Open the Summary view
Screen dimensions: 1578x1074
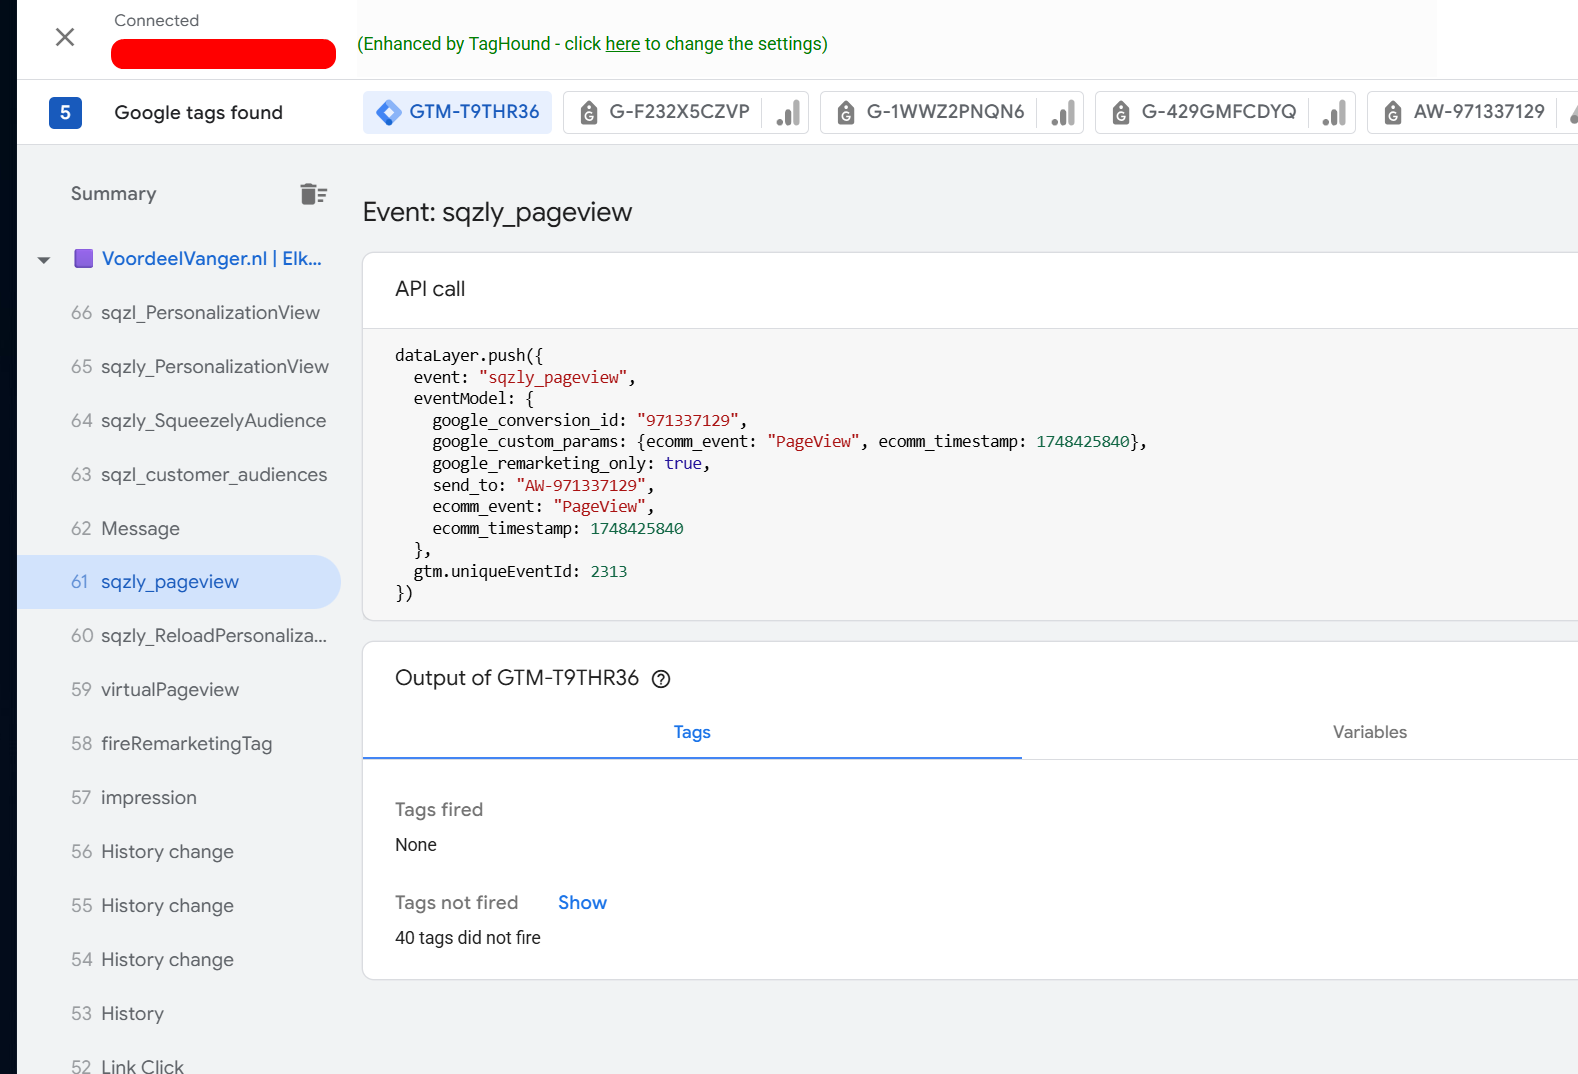[x=113, y=194]
